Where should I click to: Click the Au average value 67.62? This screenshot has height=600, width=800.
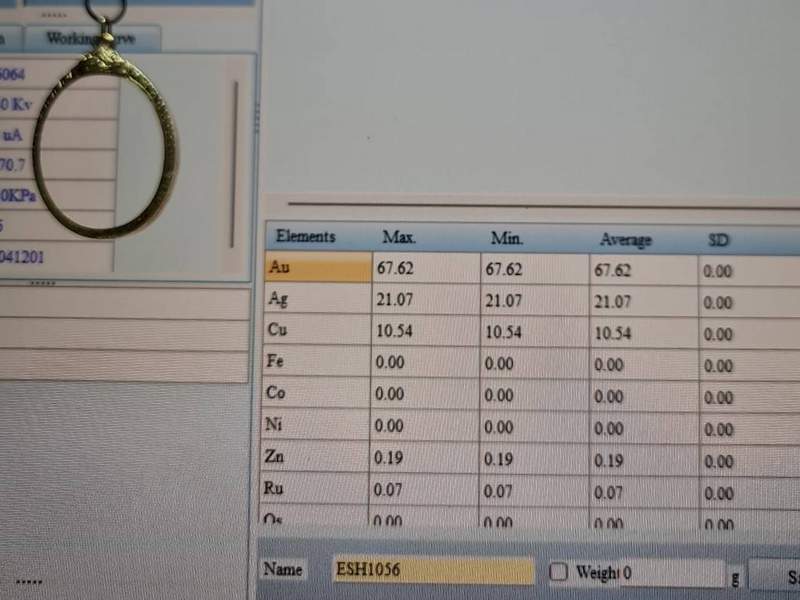tap(612, 271)
